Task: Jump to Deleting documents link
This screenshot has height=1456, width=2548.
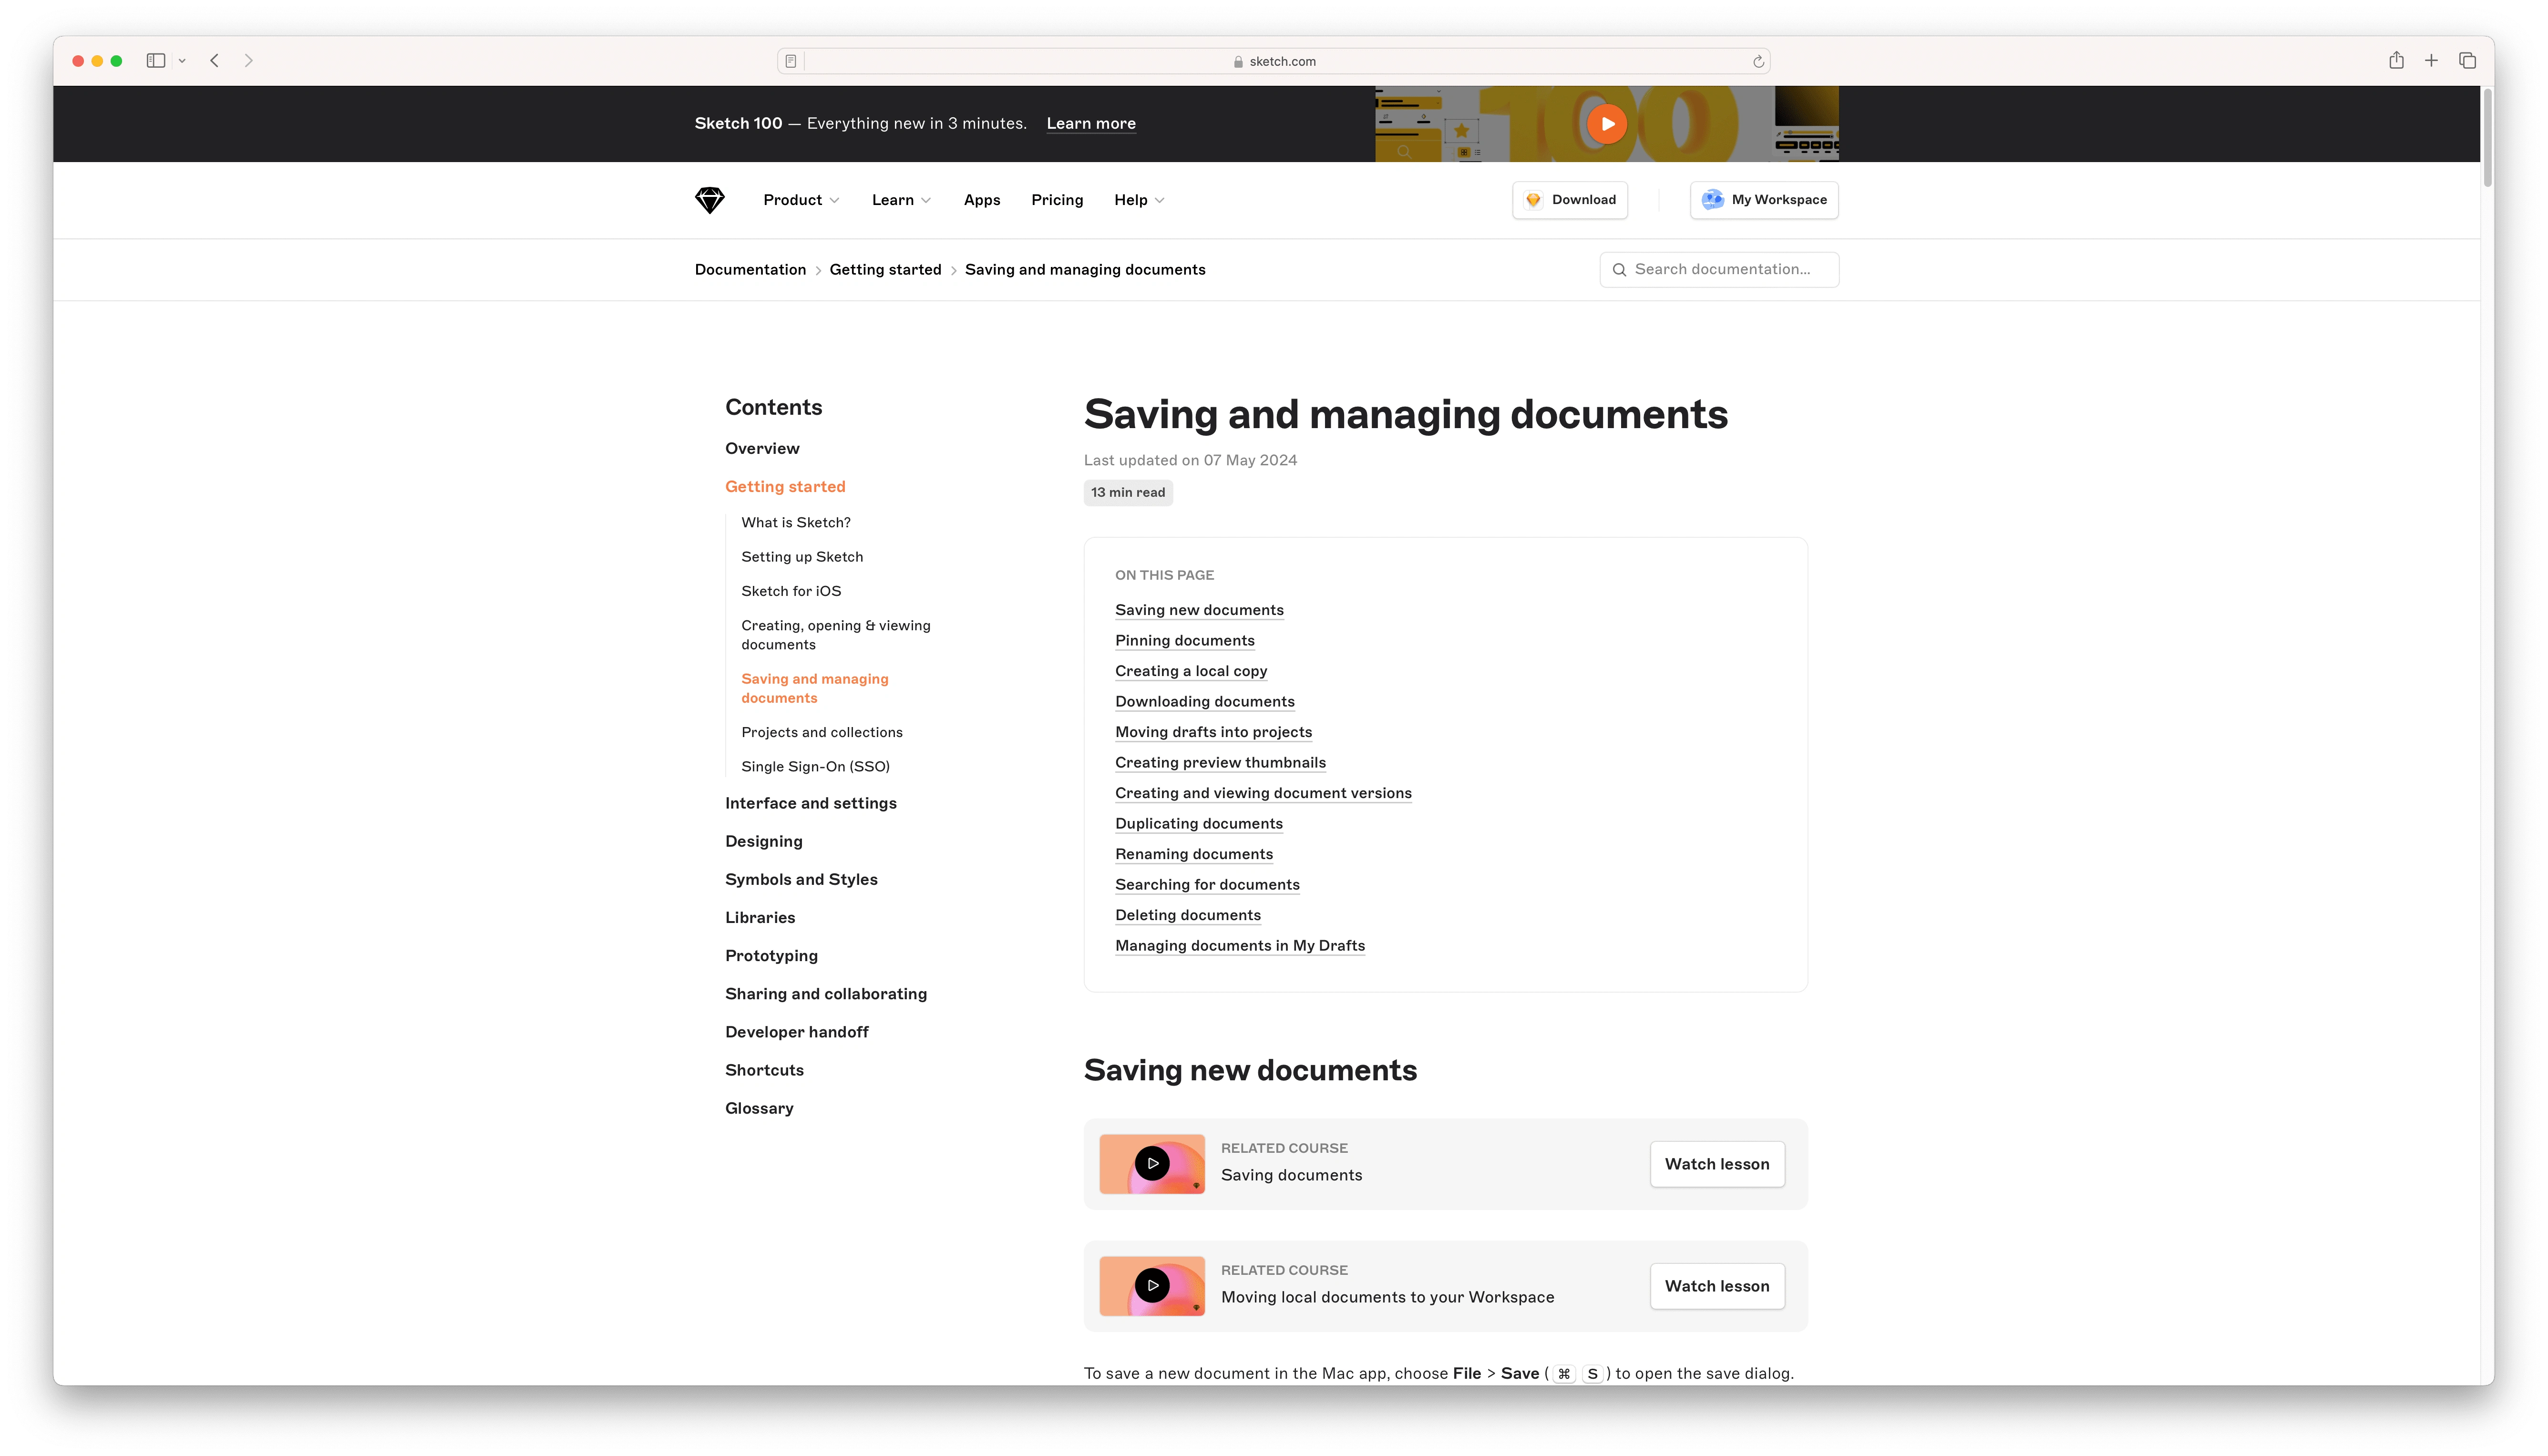Action: coord(1187,915)
